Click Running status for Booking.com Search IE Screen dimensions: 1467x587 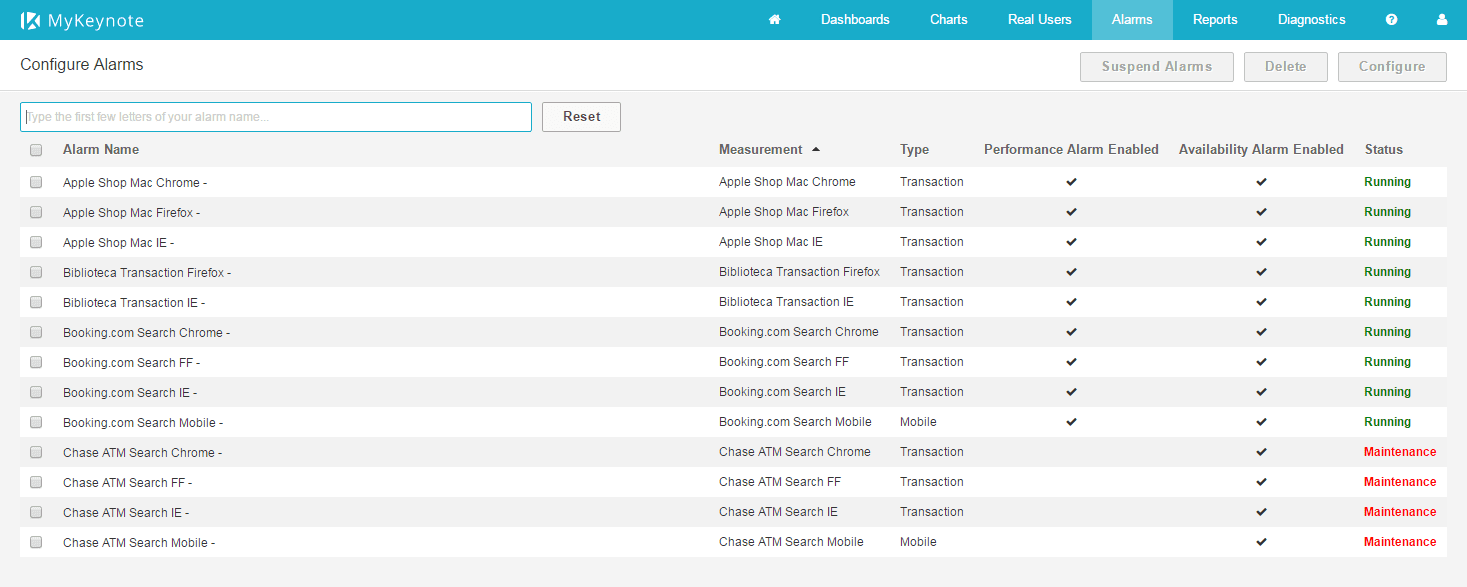(x=1388, y=392)
